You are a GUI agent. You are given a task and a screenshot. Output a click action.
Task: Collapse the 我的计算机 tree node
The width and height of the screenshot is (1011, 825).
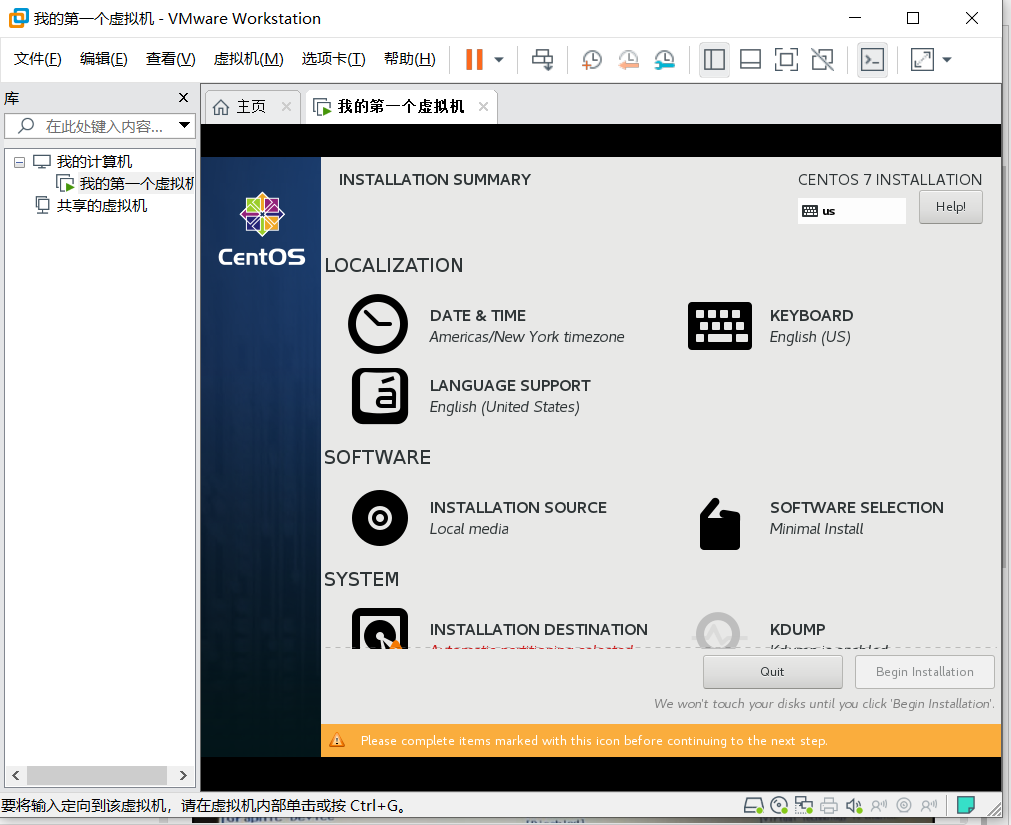click(x=19, y=162)
